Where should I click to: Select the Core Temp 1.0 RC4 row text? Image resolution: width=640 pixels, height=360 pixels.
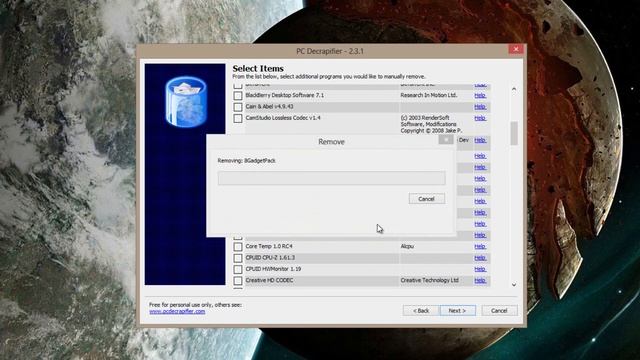coord(269,247)
